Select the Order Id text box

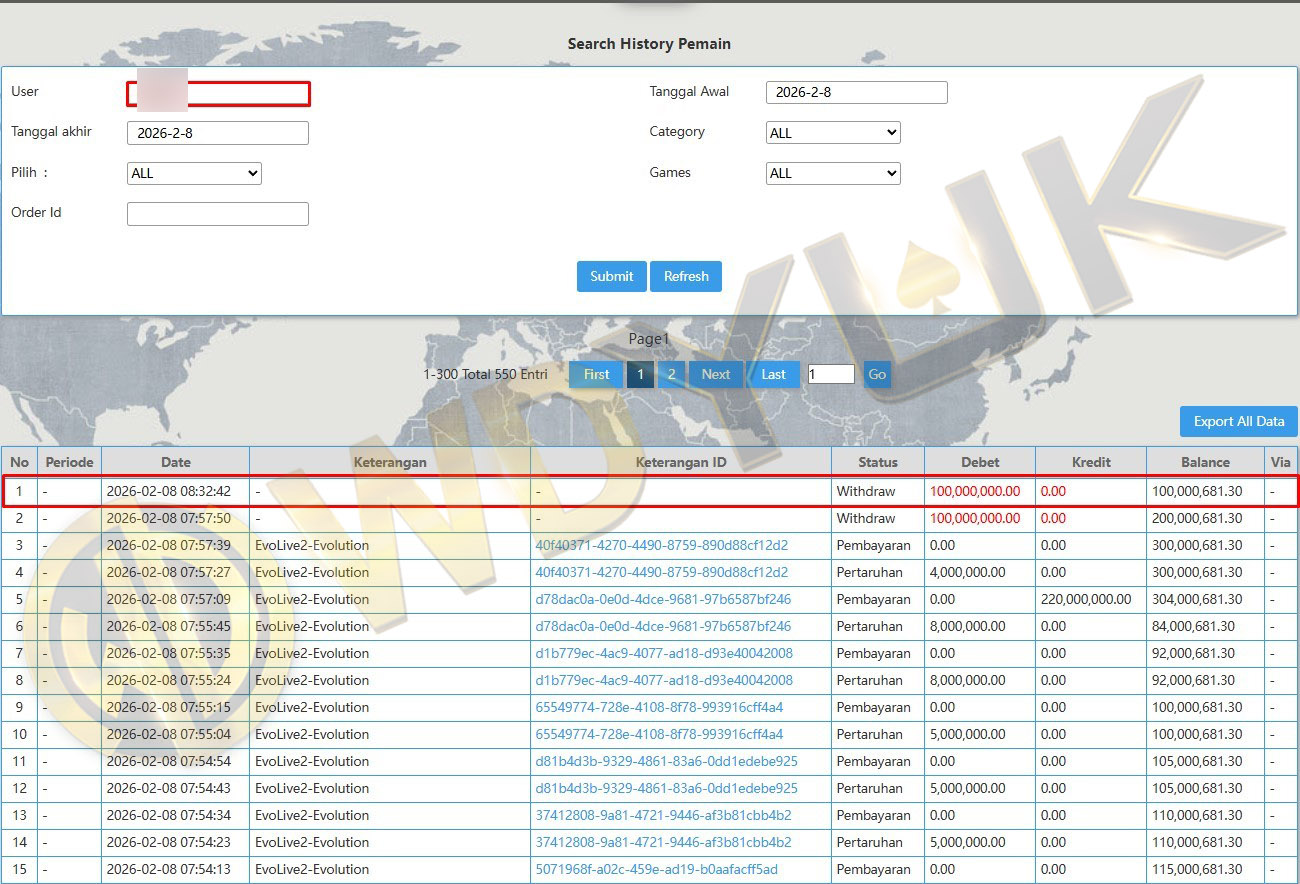tap(218, 213)
